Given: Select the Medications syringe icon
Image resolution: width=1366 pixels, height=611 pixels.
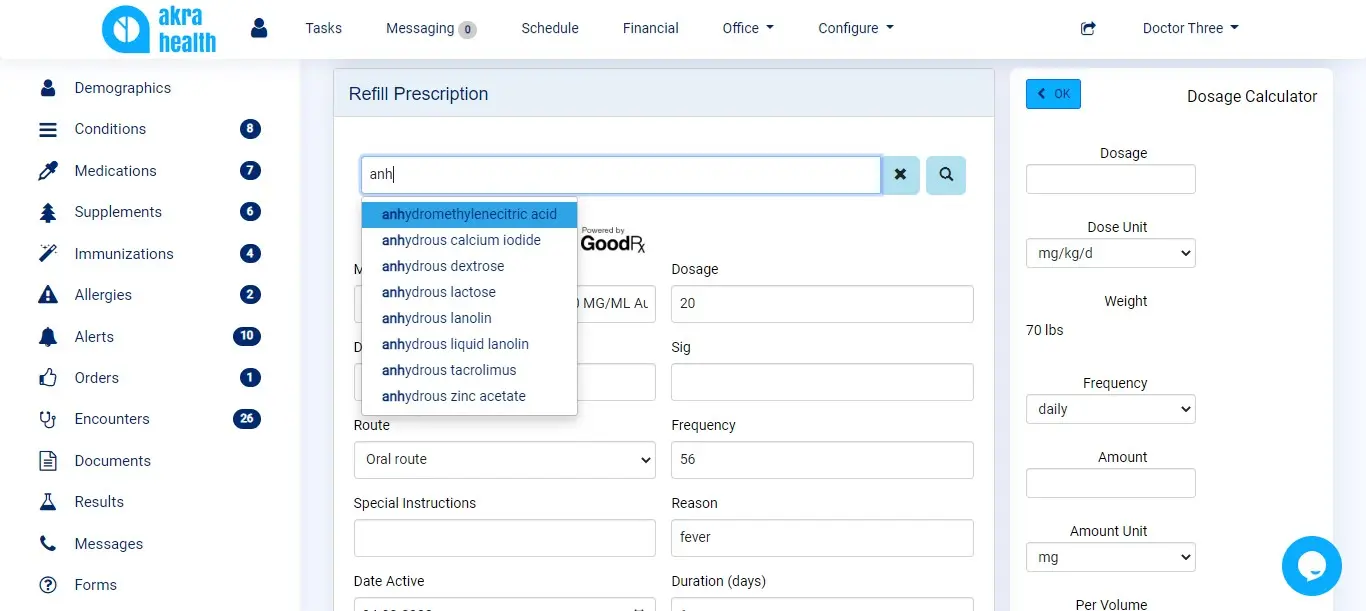Looking at the screenshot, I should click(x=47, y=170).
